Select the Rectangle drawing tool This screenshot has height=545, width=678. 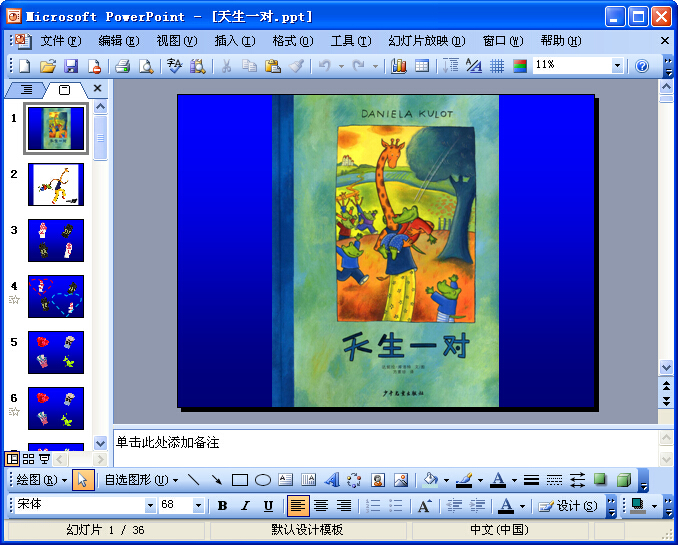240,480
